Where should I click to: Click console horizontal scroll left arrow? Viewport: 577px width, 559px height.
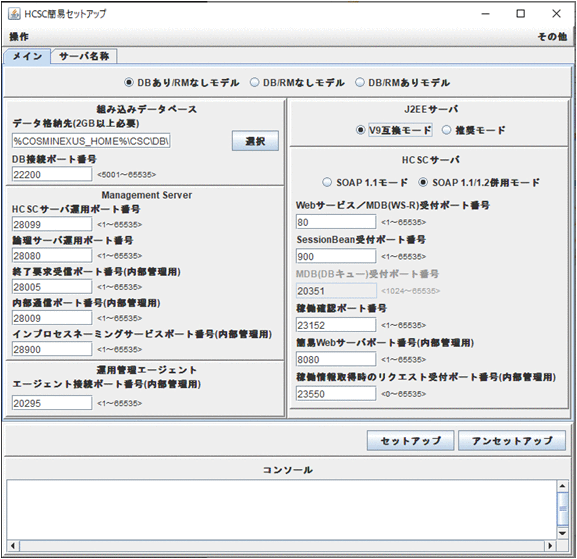point(13,545)
